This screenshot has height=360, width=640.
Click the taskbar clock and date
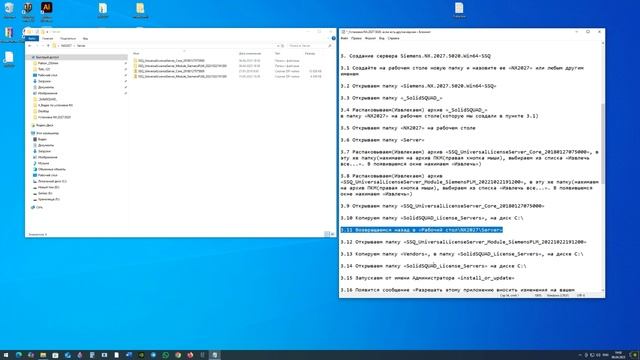(x=618, y=355)
